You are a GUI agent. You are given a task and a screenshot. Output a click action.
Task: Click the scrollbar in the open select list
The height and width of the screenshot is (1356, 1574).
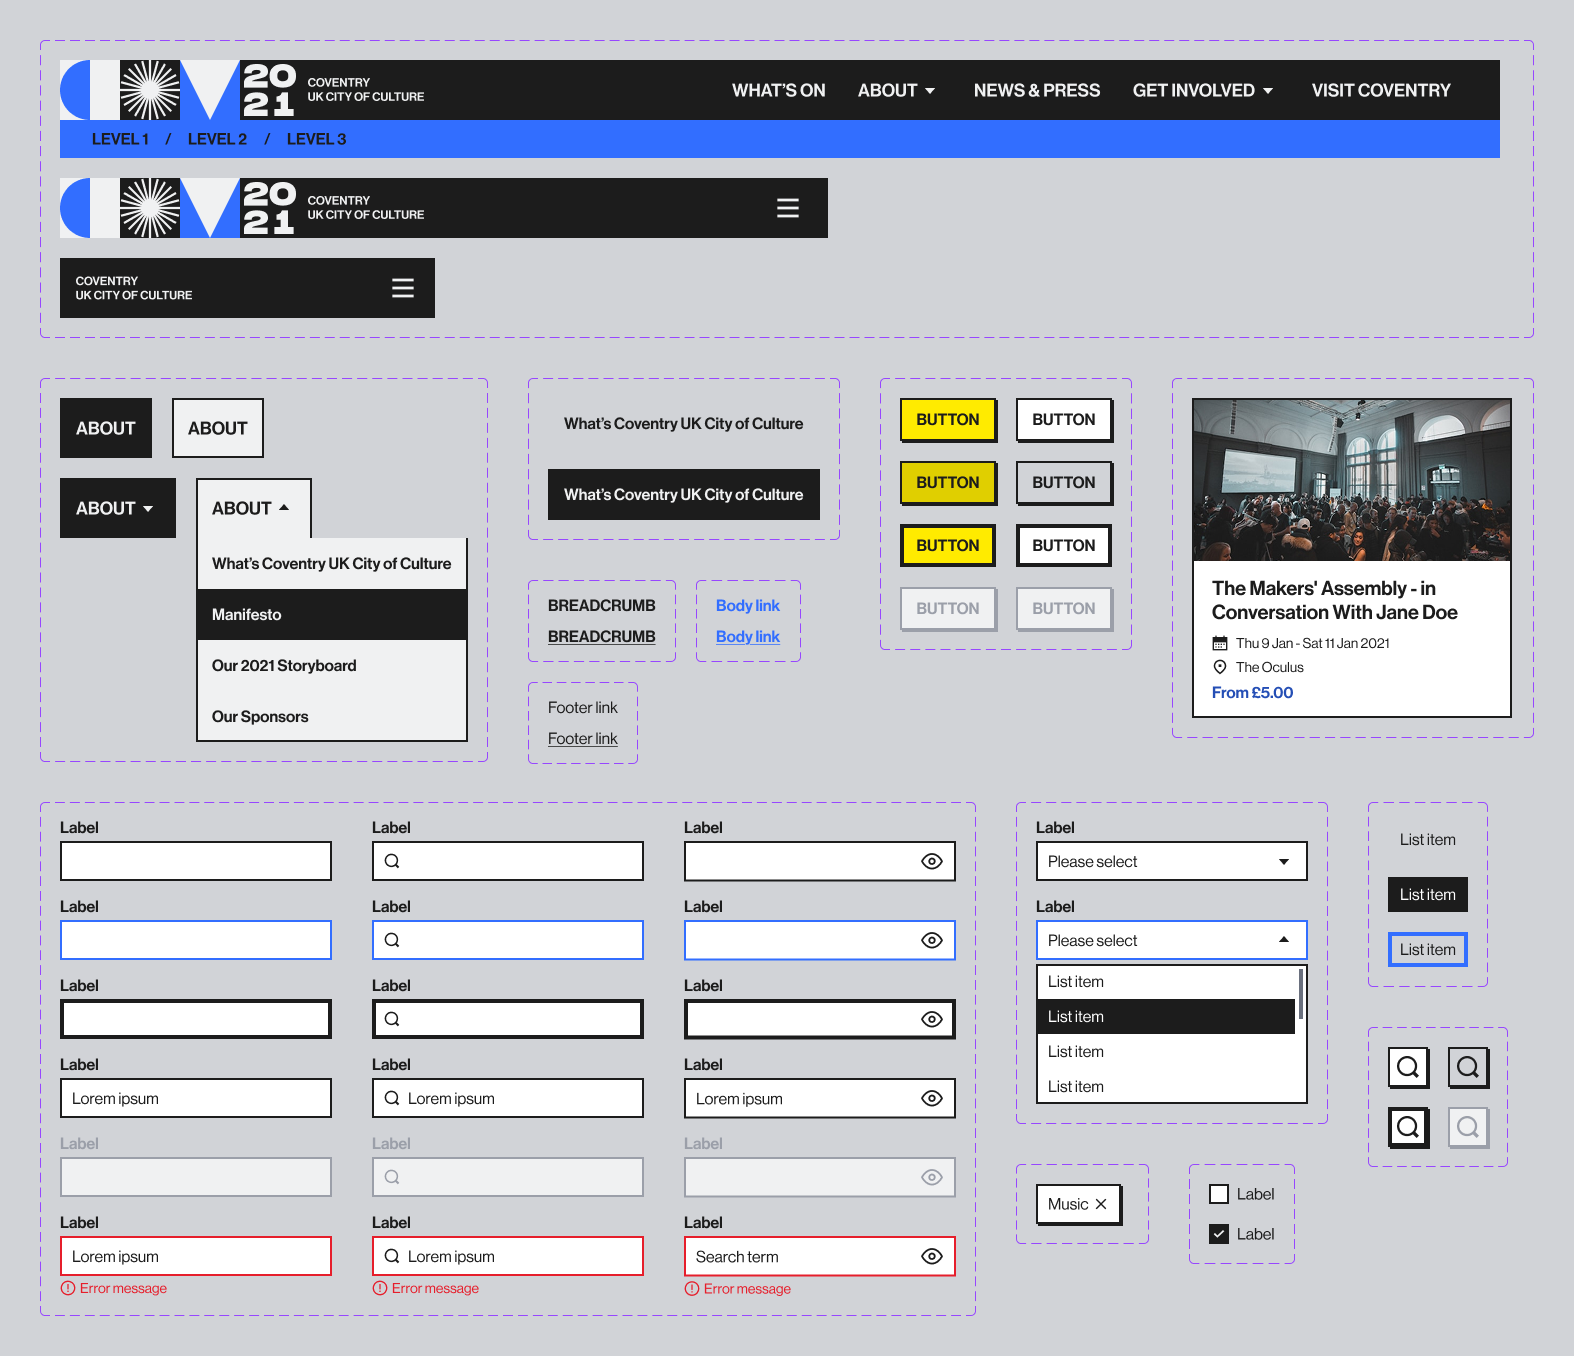tap(1300, 994)
